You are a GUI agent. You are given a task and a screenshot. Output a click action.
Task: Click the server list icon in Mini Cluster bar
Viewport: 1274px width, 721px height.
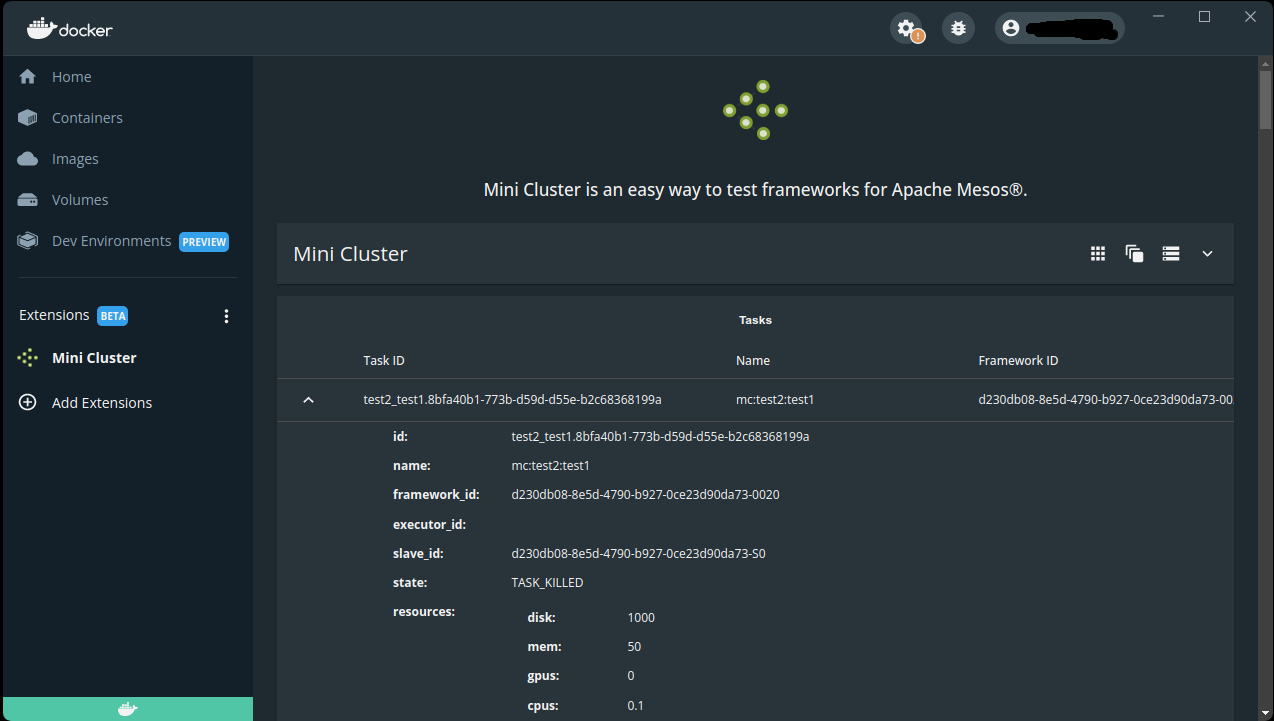1171,254
